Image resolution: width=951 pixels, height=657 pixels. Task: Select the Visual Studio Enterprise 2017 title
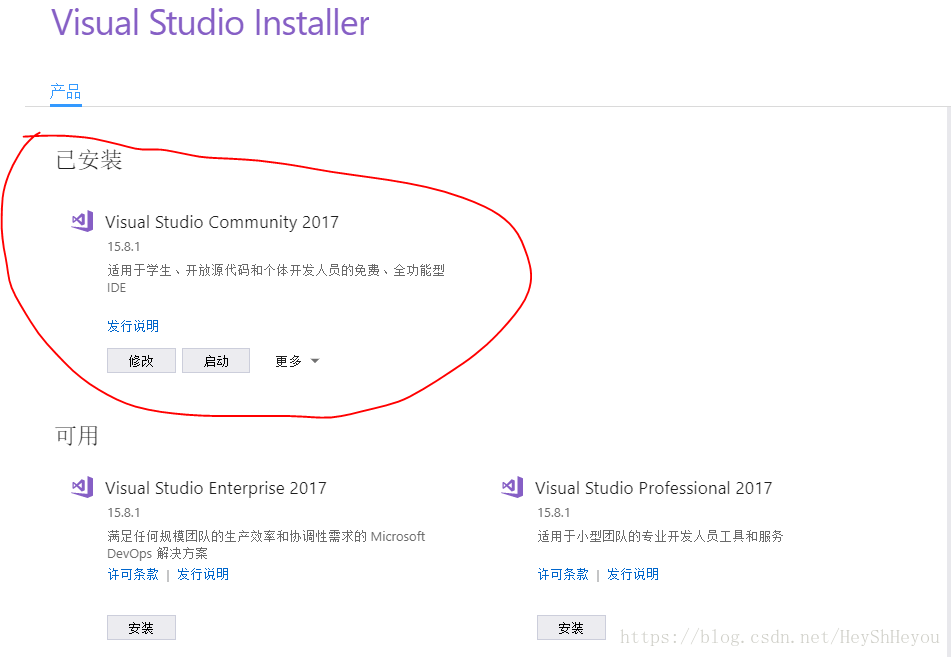(x=216, y=488)
